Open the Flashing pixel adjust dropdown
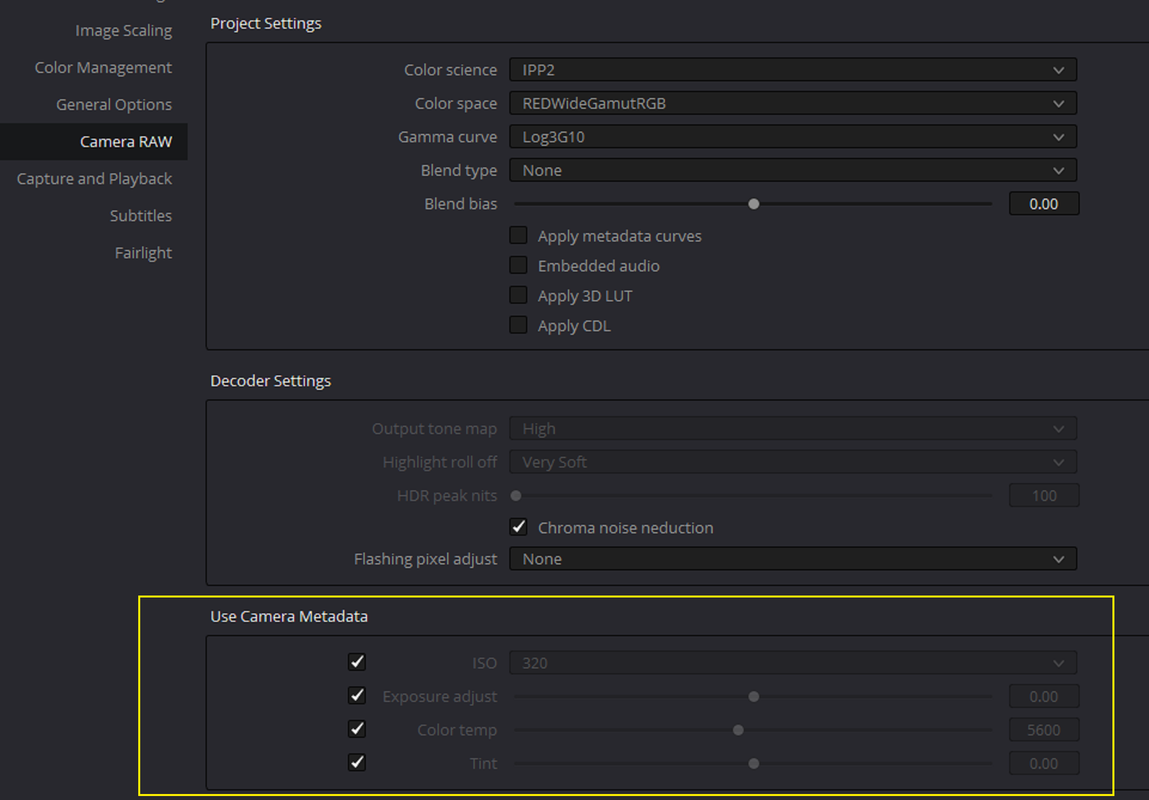 pyautogui.click(x=793, y=559)
